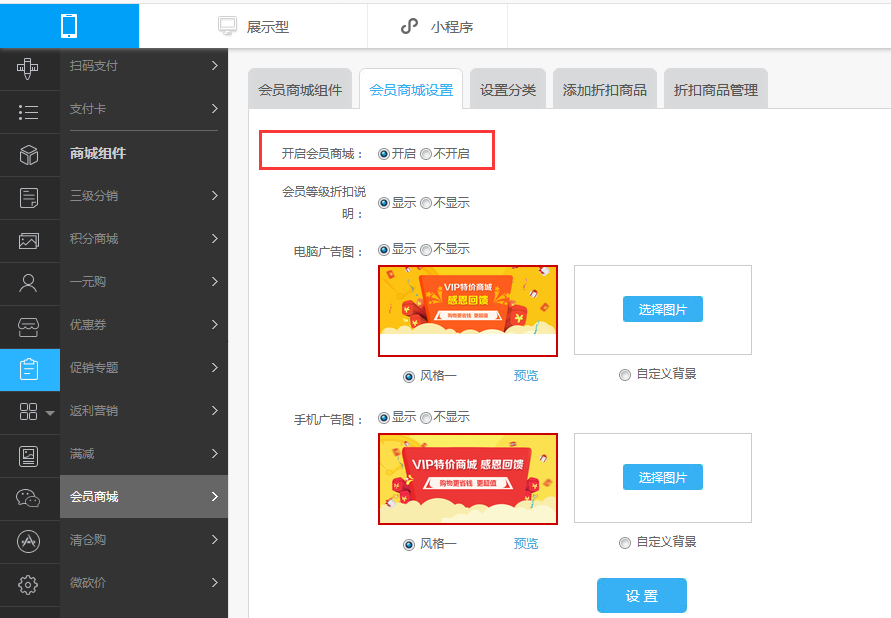The width and height of the screenshot is (891, 618).
Task: Select the highlighted clipboard sidebar icon
Action: pyautogui.click(x=29, y=369)
